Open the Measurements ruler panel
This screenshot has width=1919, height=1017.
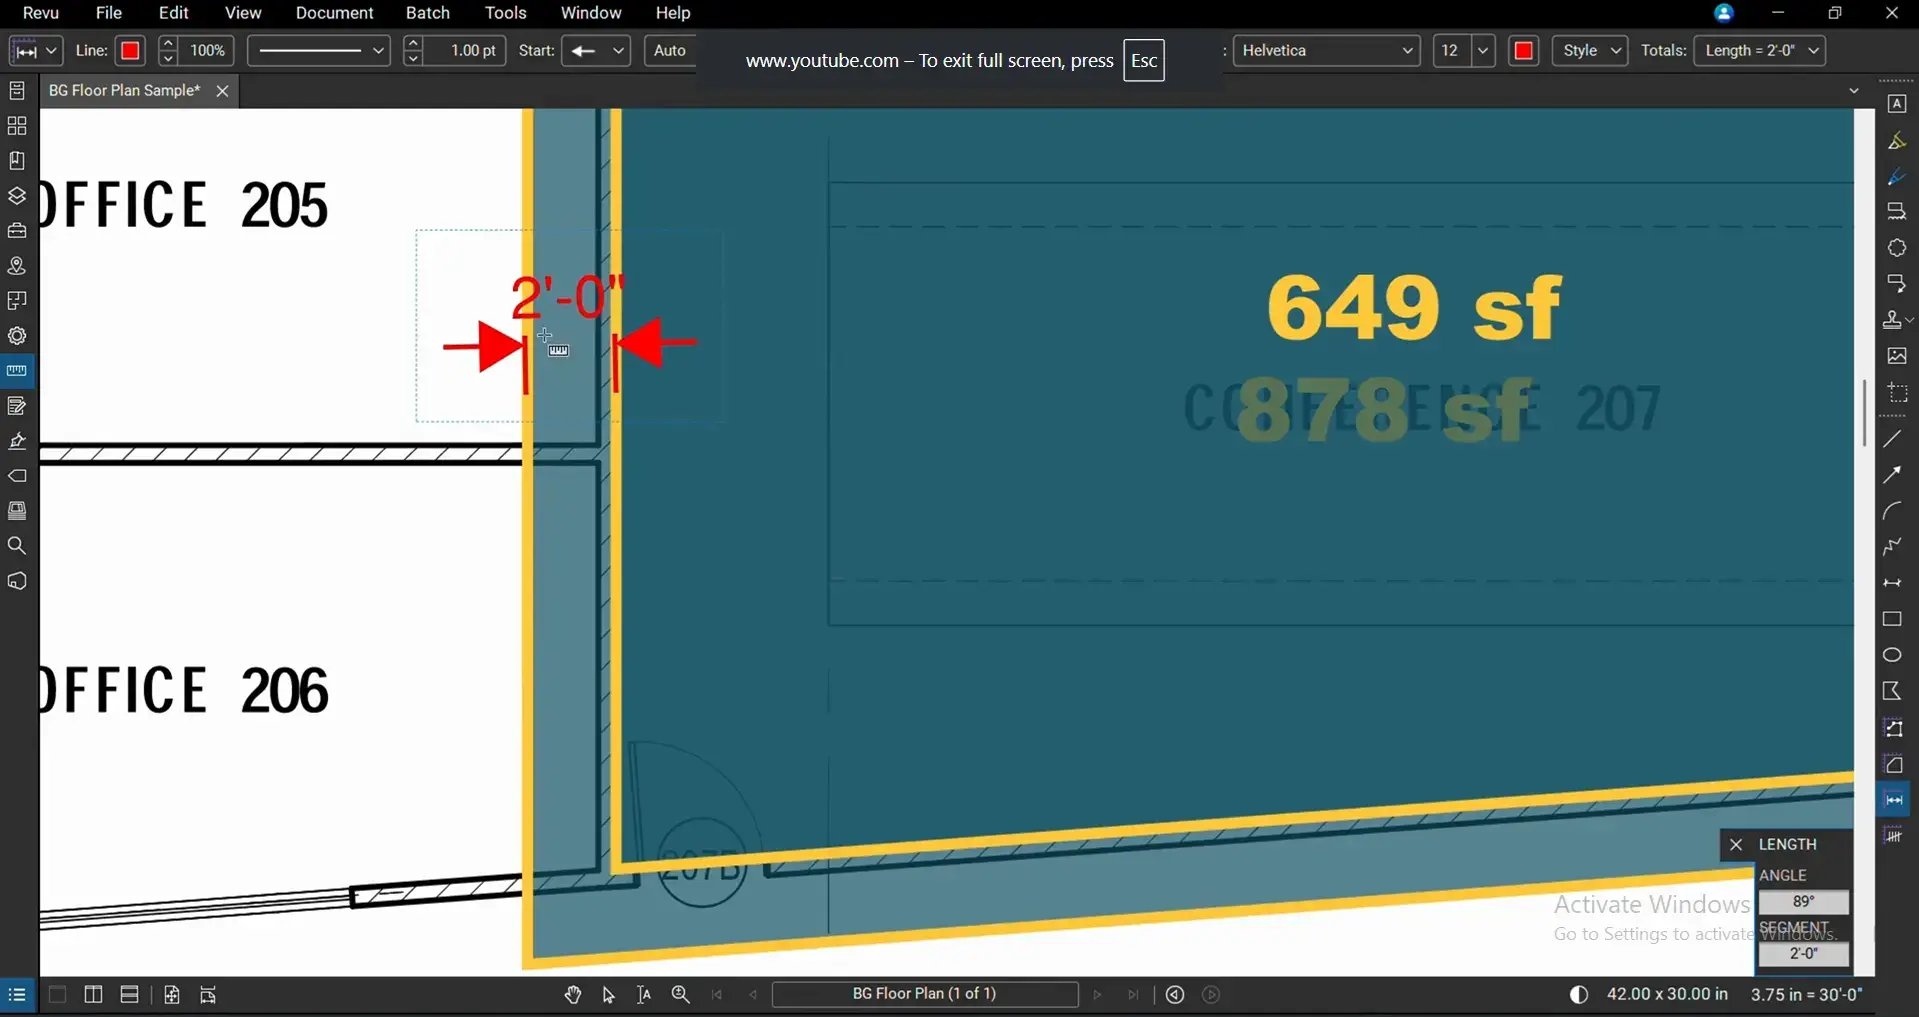17,371
